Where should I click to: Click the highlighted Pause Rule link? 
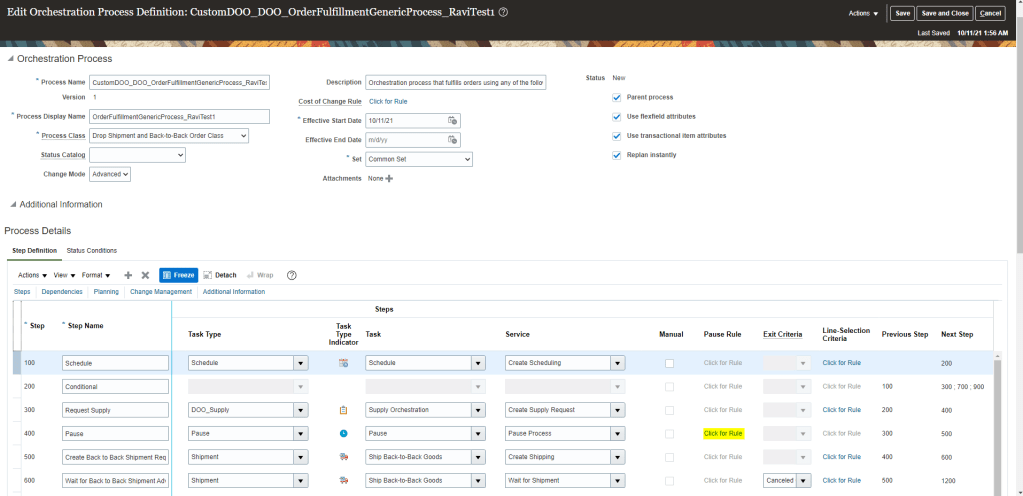pyautogui.click(x=723, y=433)
